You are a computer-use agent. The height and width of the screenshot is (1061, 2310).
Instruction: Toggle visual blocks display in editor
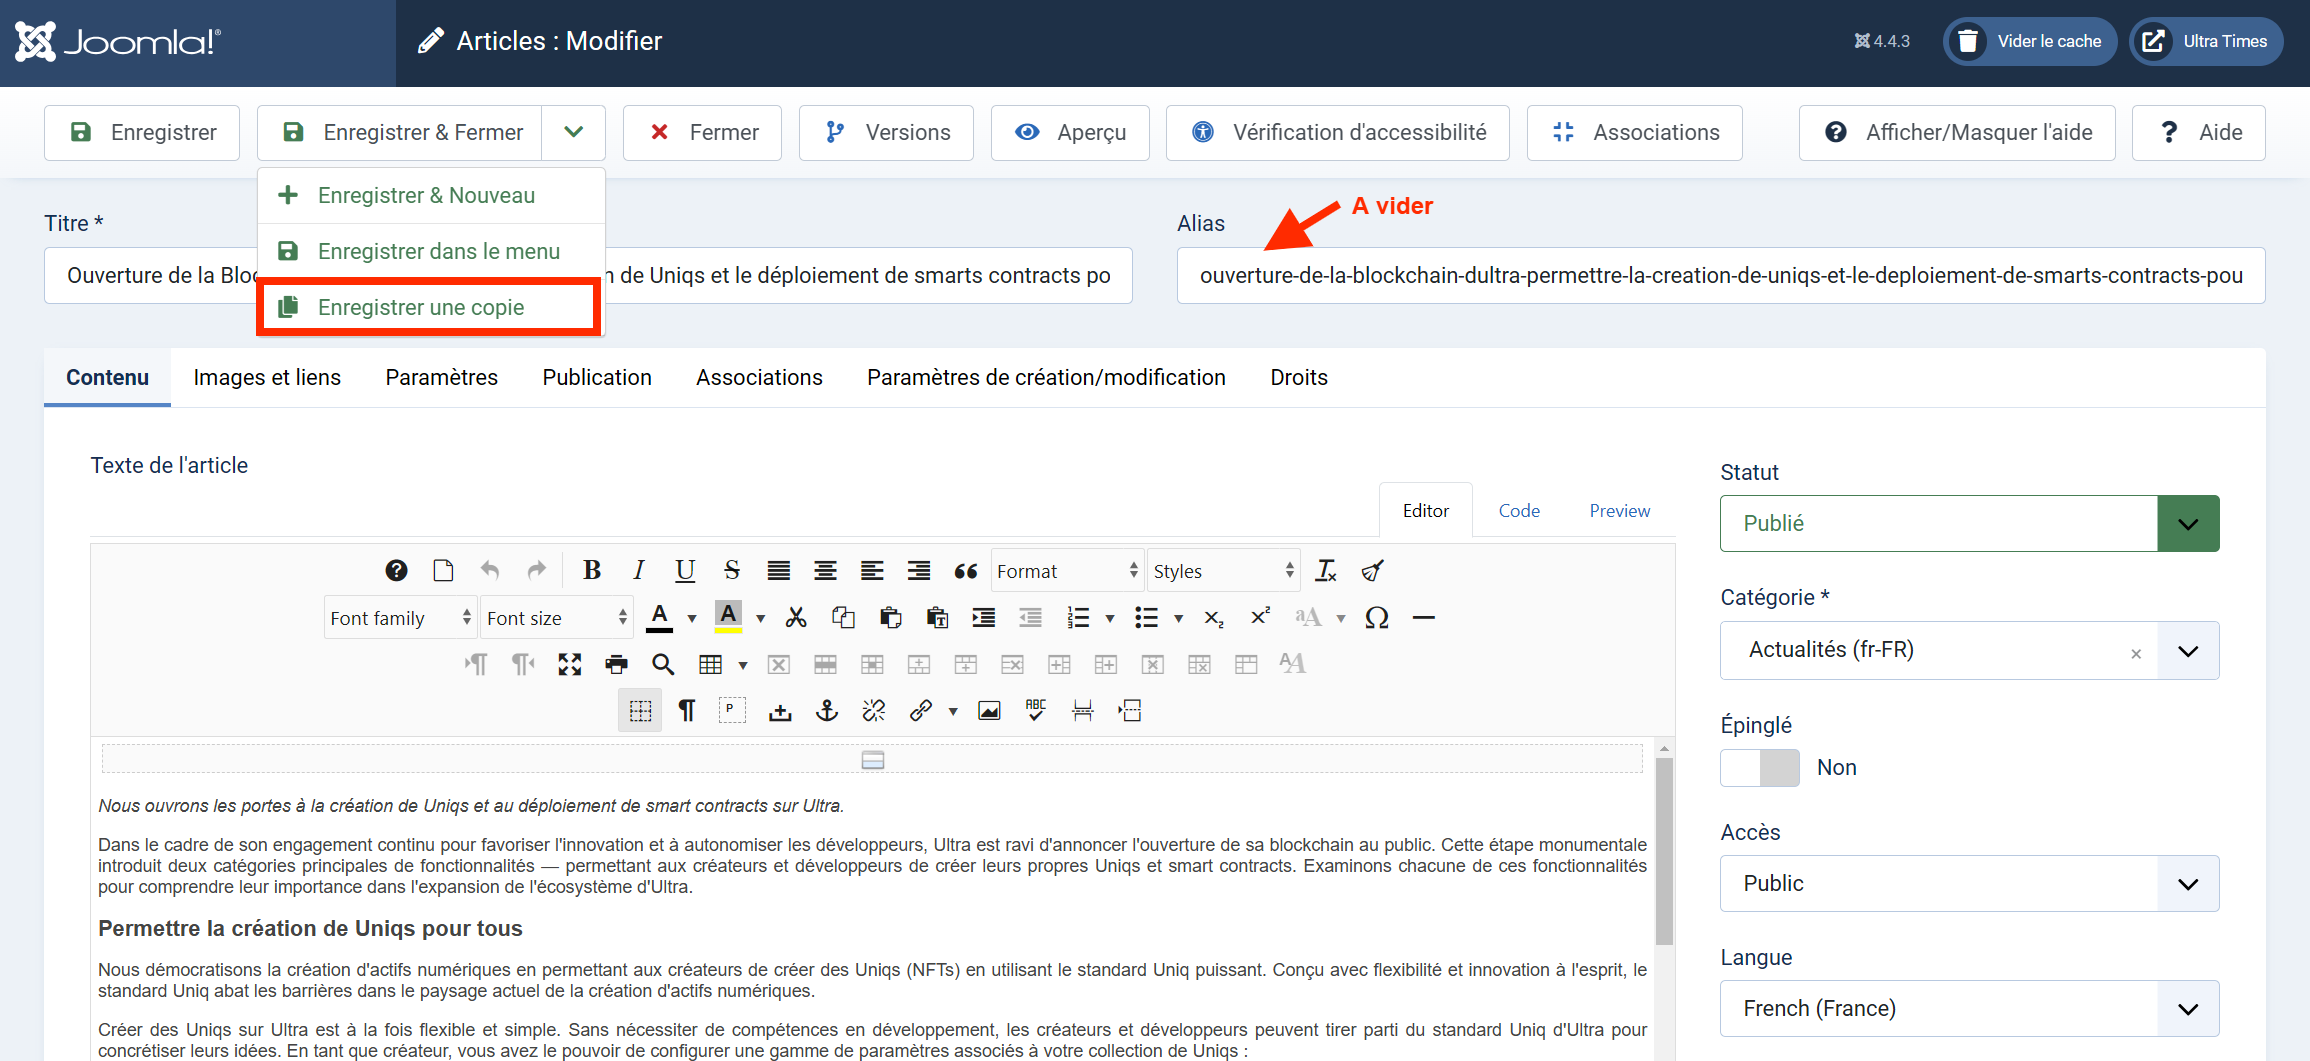(x=640, y=711)
